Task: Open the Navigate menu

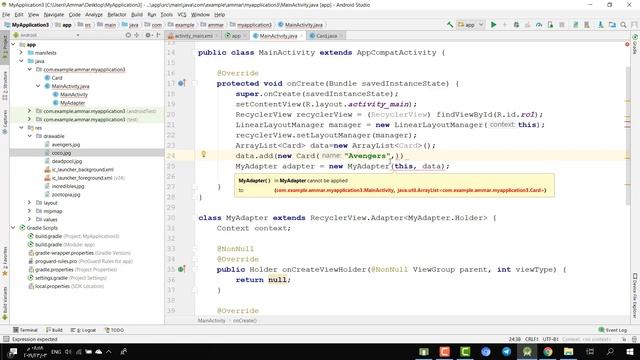Action: tap(53, 14)
